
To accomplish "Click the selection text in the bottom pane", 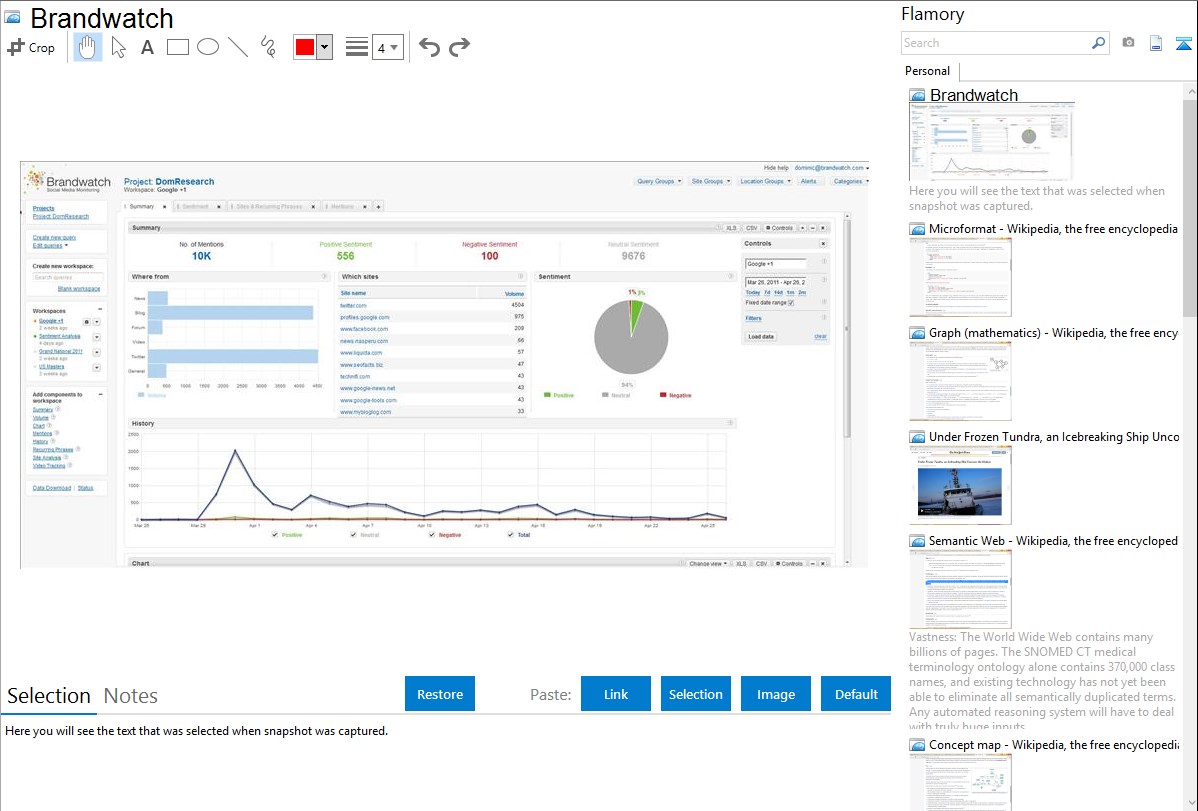I will (196, 732).
